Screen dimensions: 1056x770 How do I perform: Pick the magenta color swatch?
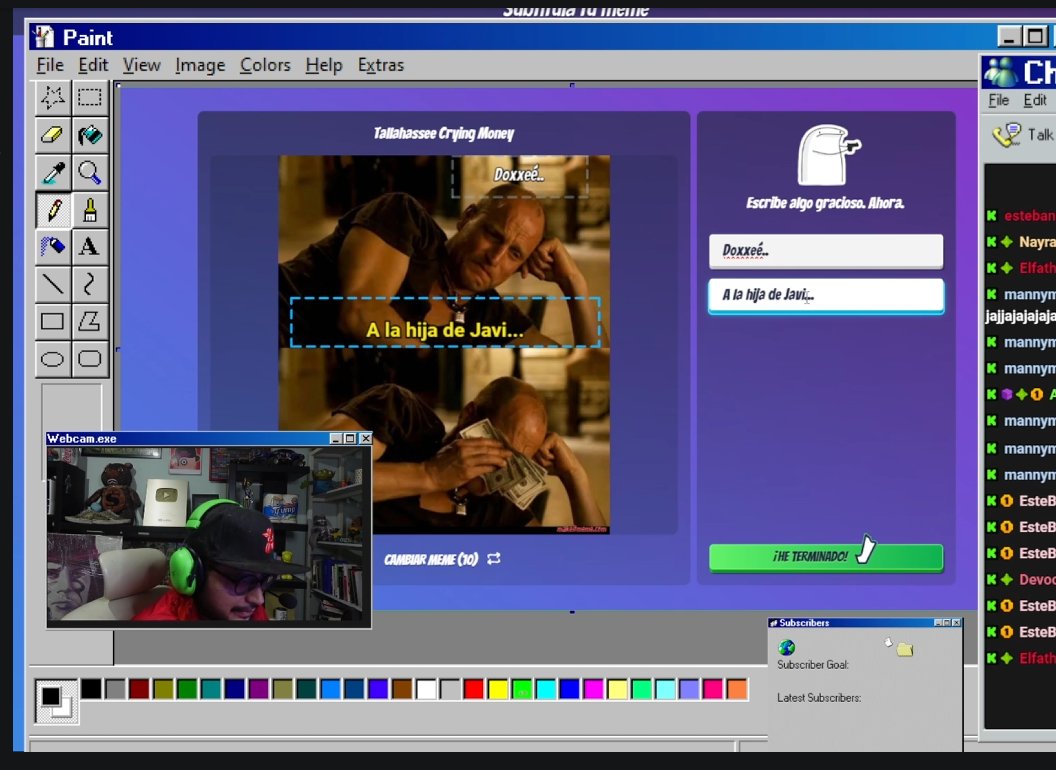(x=593, y=689)
